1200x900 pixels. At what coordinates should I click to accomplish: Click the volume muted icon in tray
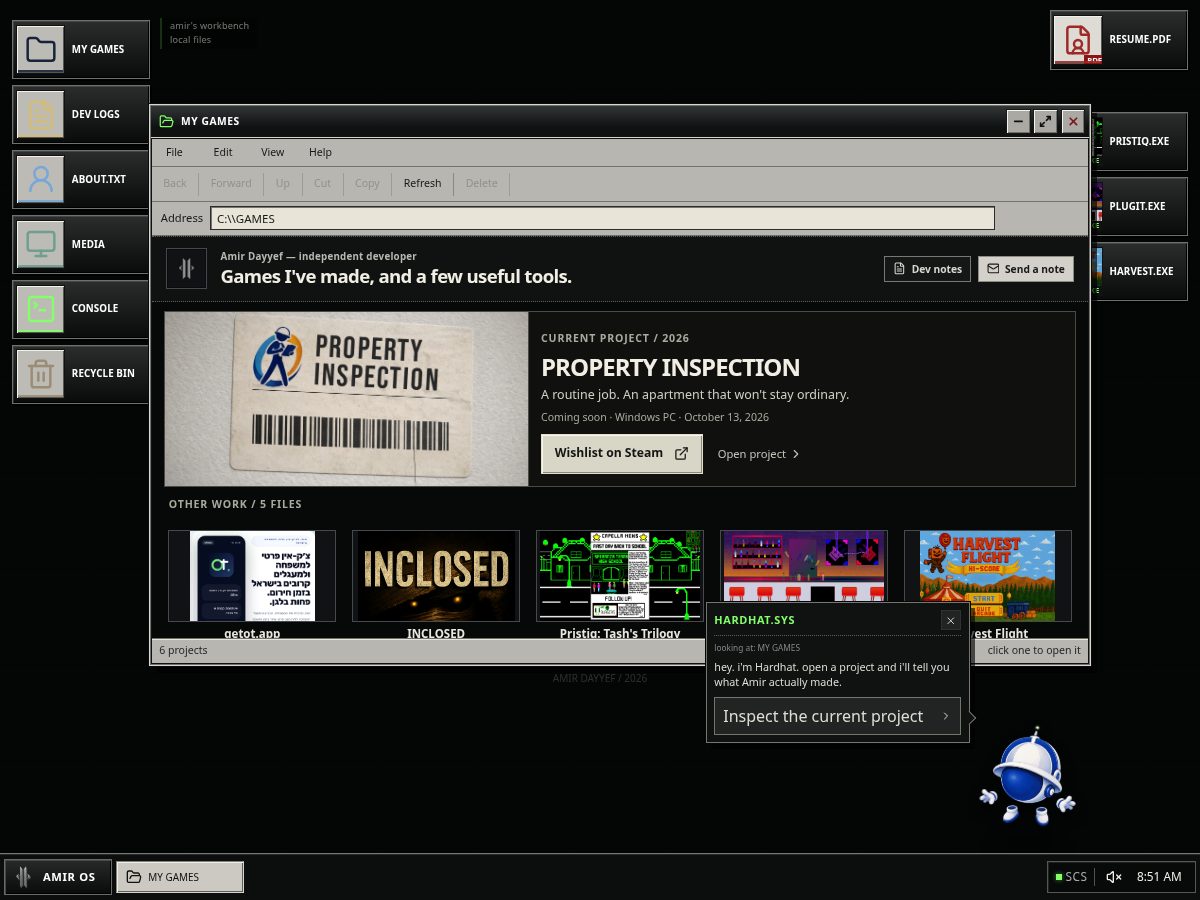(x=1114, y=877)
